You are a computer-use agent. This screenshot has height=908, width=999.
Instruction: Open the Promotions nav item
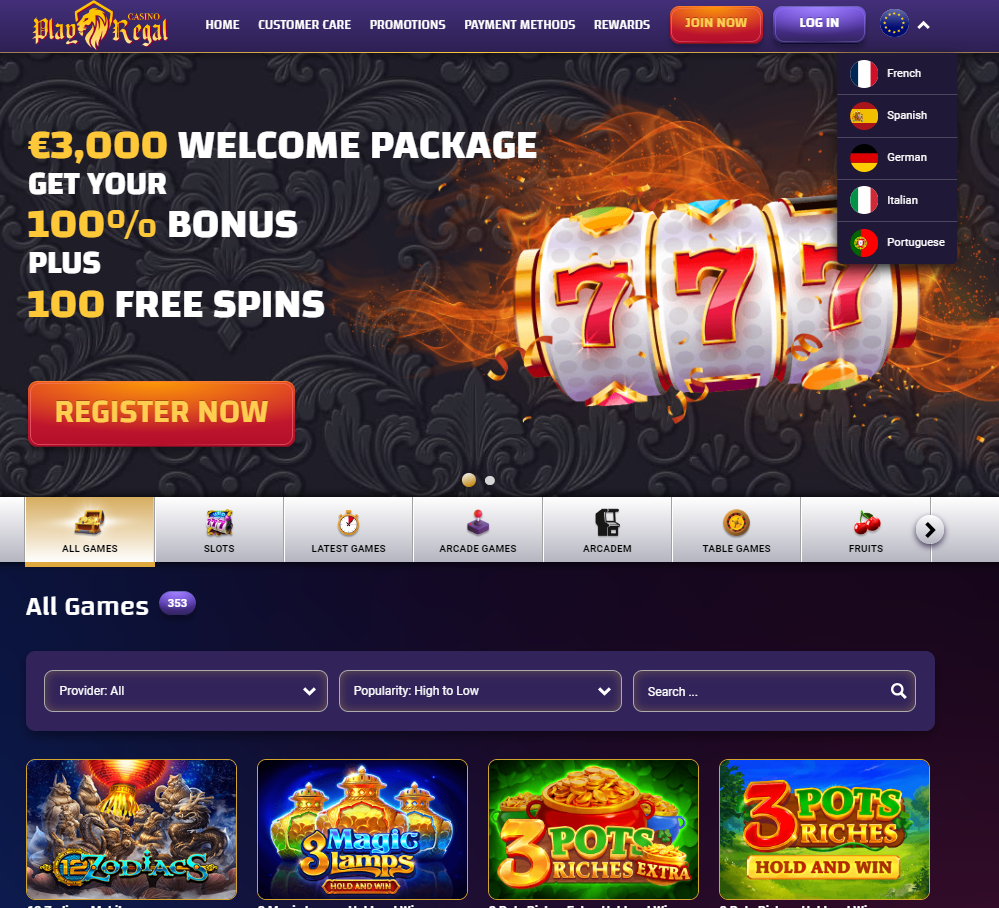(x=408, y=25)
